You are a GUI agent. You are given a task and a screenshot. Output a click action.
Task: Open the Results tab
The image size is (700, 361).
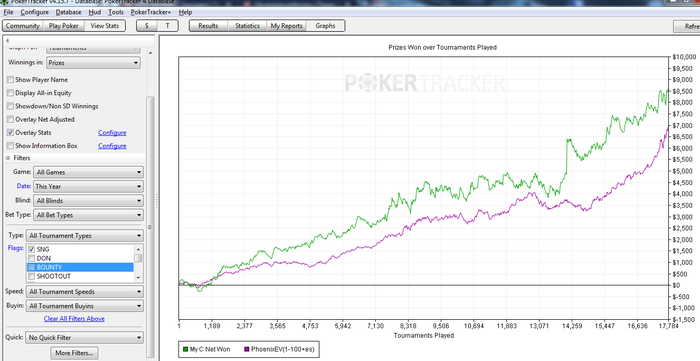coord(208,26)
